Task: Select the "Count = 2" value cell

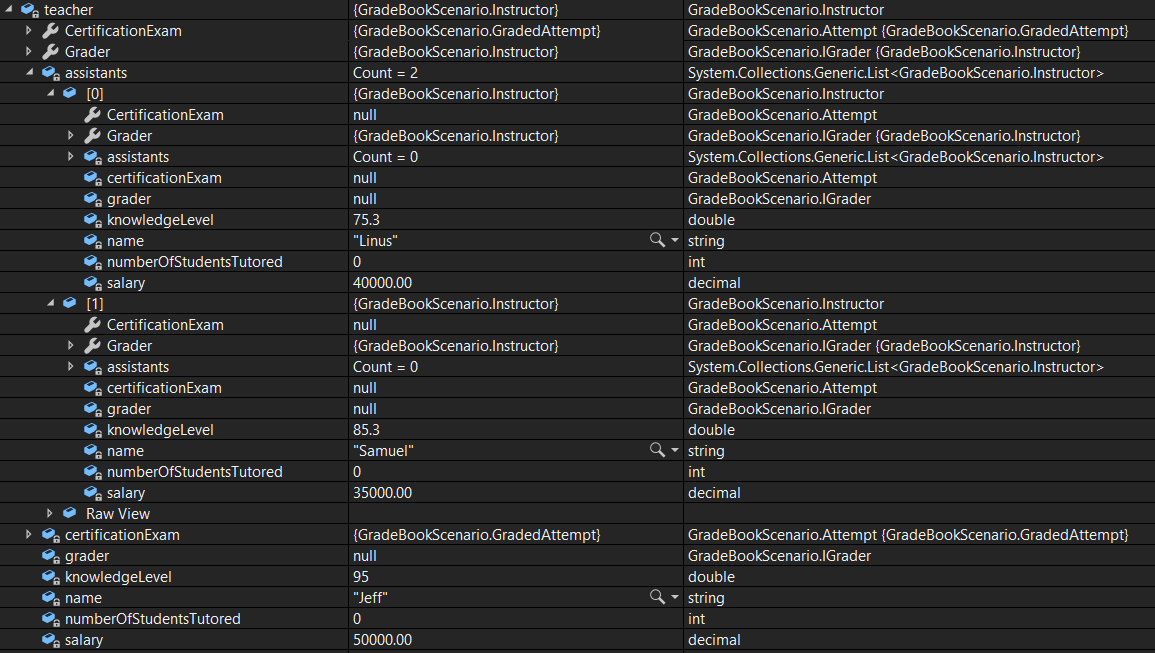Action: 385,73
